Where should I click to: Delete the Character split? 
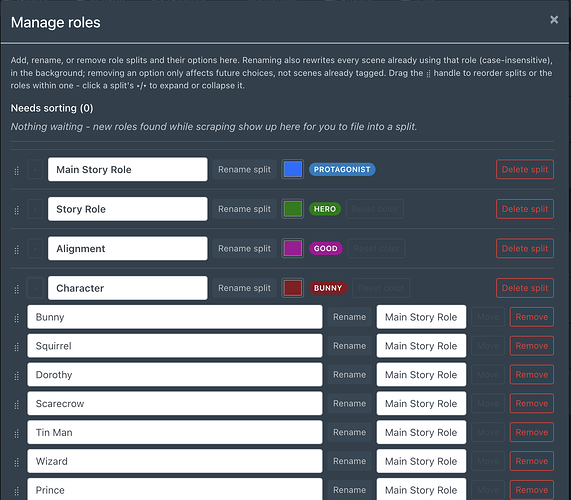pyautogui.click(x=525, y=288)
